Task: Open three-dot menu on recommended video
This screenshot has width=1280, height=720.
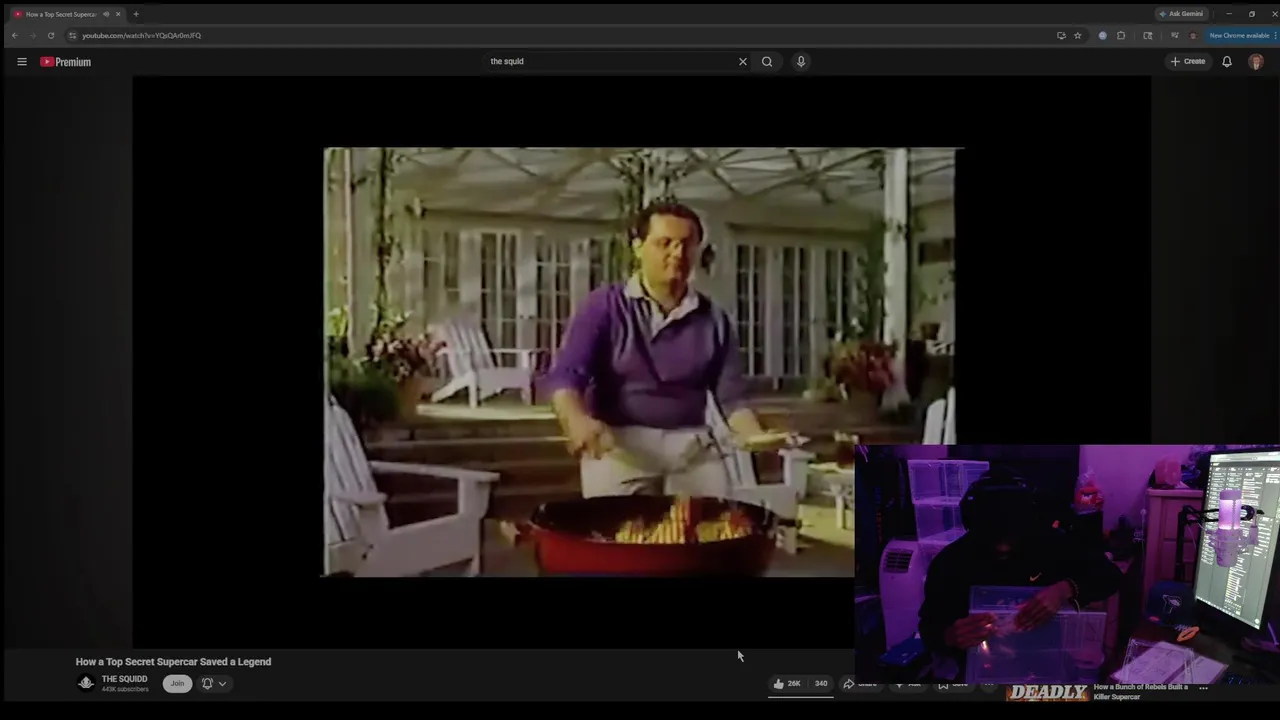Action: tap(1204, 688)
